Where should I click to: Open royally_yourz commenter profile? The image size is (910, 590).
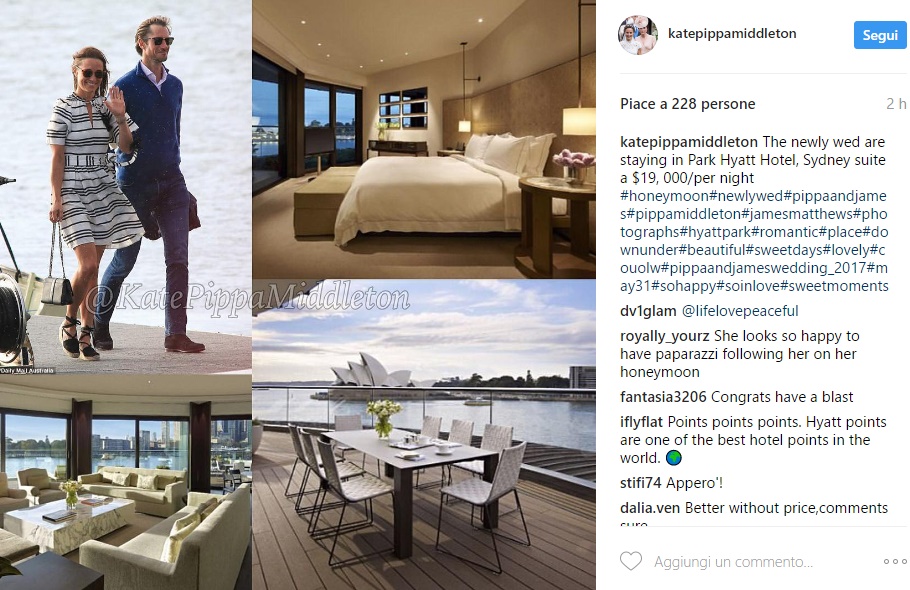pyautogui.click(x=665, y=336)
